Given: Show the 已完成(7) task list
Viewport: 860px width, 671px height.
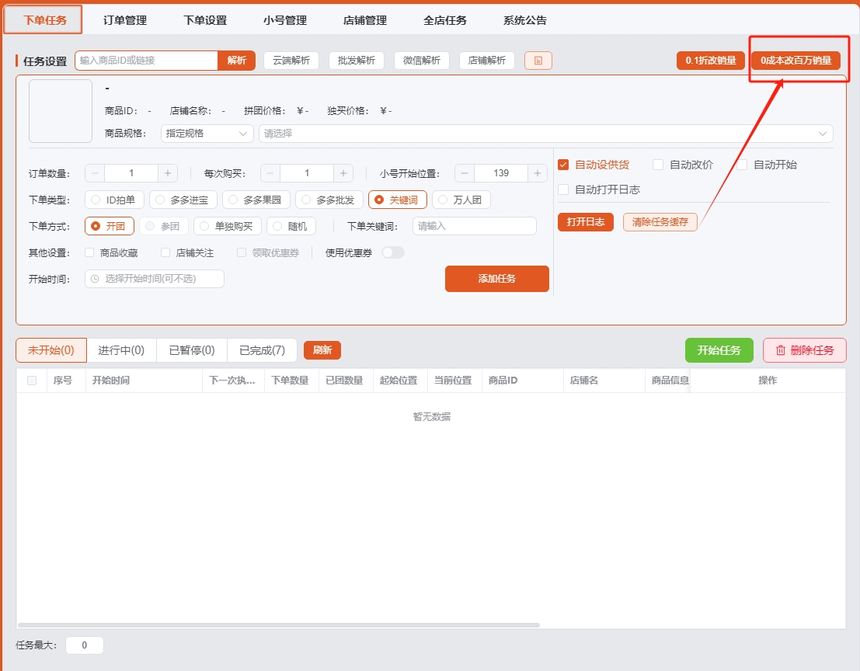Looking at the screenshot, I should click(262, 350).
